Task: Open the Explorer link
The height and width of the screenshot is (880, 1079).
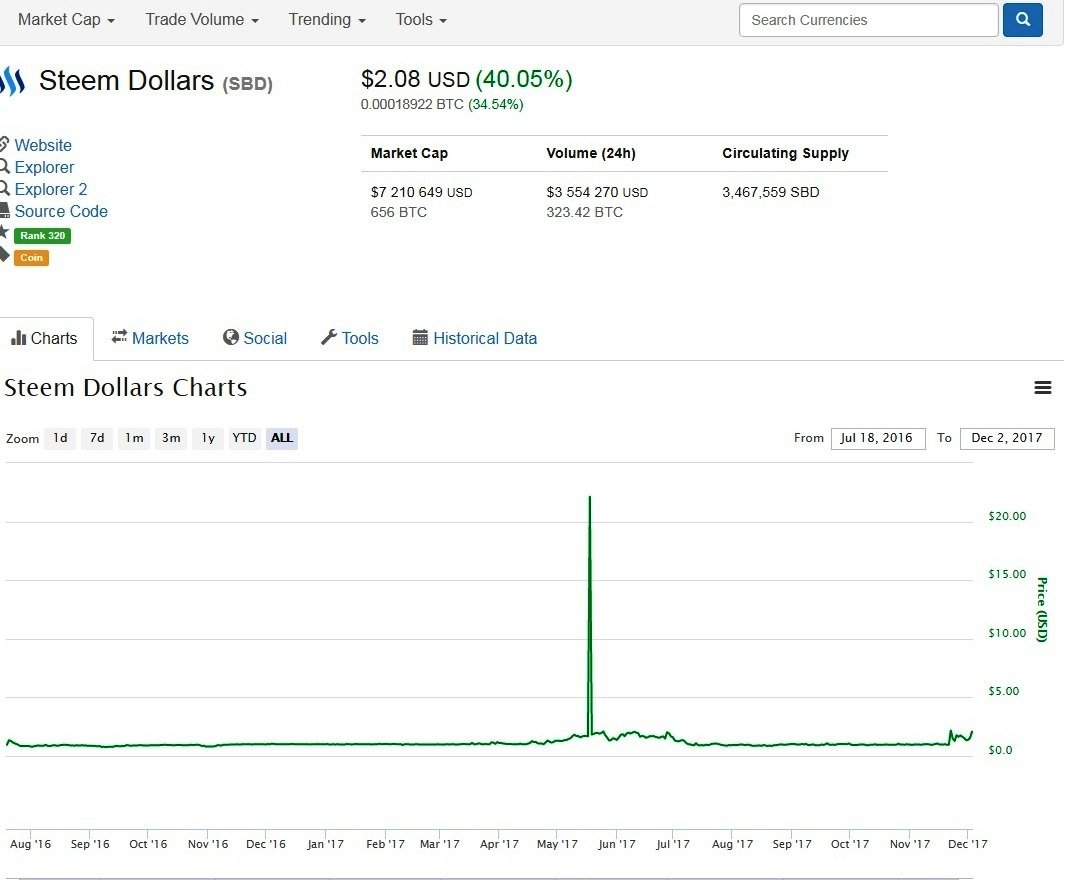Action: tap(44, 167)
